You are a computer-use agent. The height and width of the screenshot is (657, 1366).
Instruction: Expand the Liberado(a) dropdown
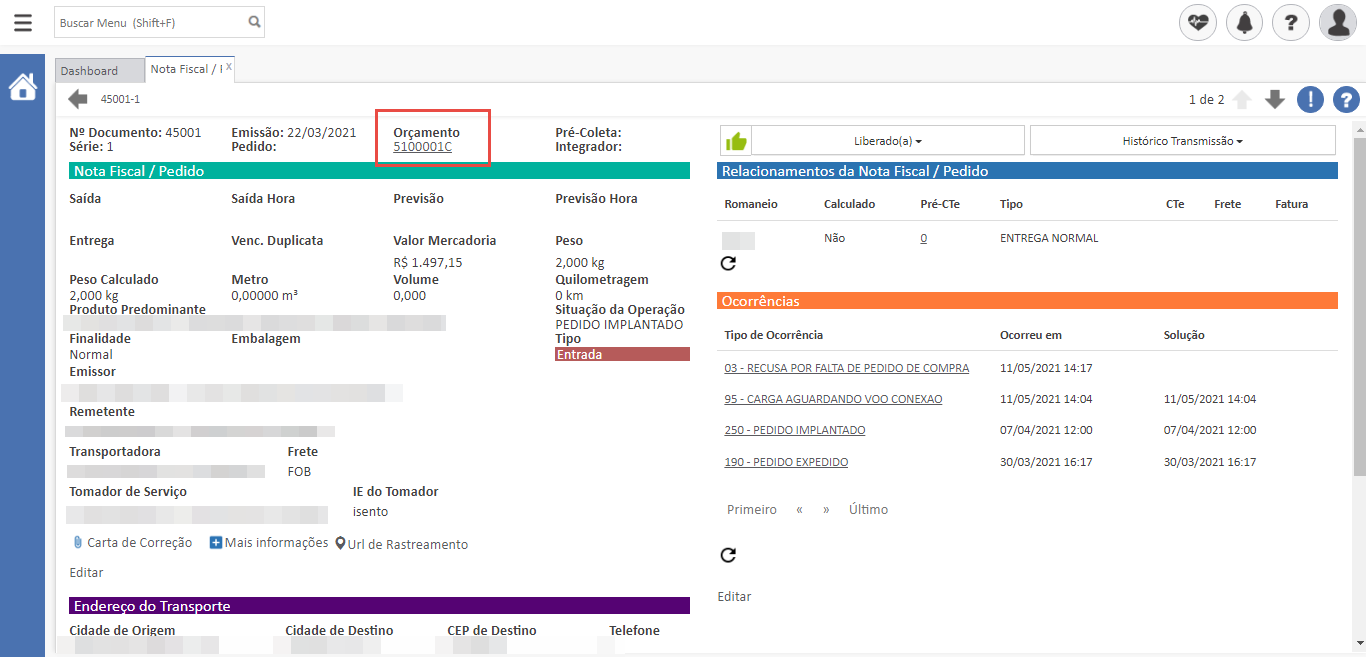tap(887, 141)
